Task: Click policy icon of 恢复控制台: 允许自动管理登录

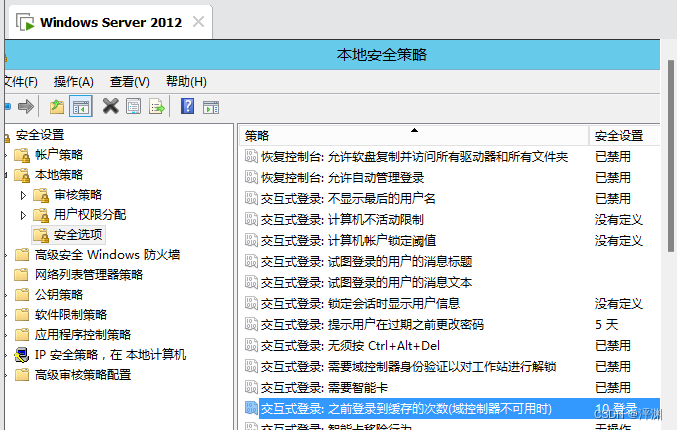Action: point(251,177)
